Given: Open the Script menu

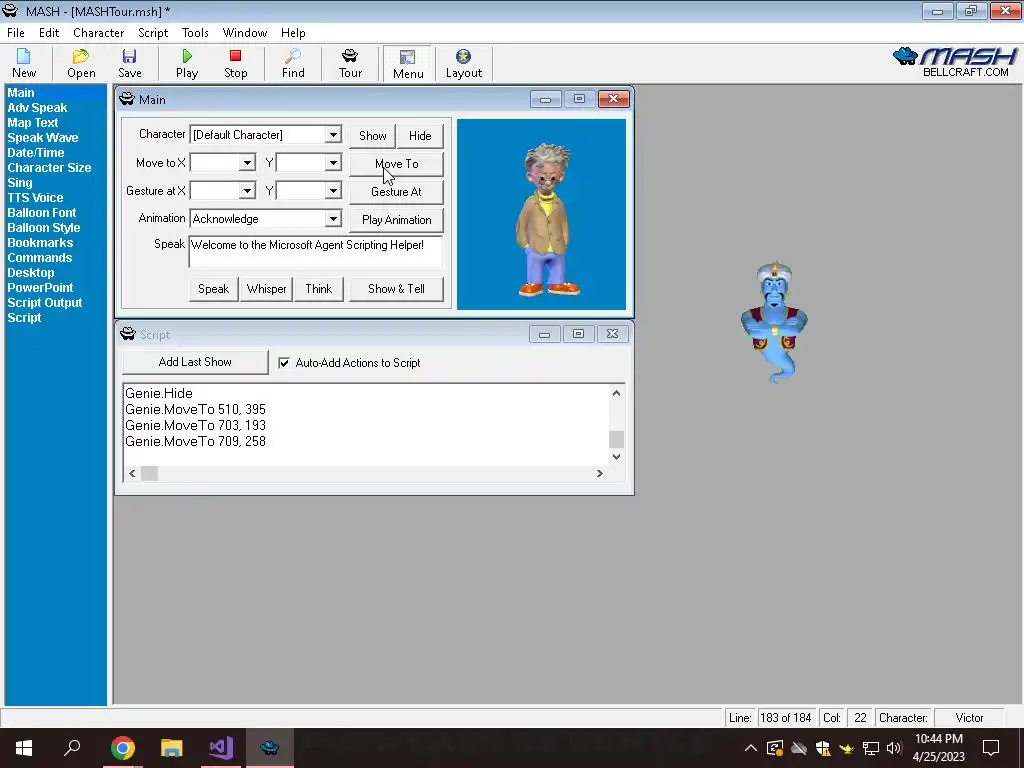Looking at the screenshot, I should pos(153,33).
